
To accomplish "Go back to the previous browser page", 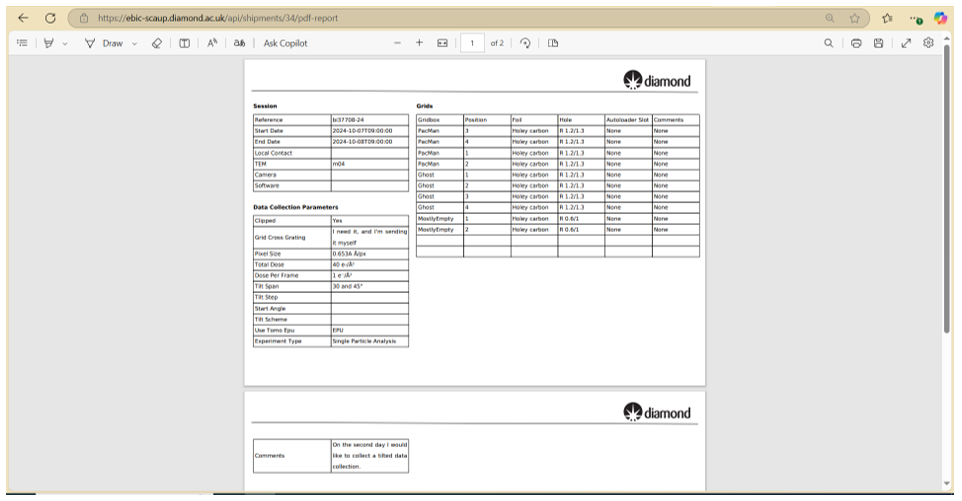I will coord(23,18).
